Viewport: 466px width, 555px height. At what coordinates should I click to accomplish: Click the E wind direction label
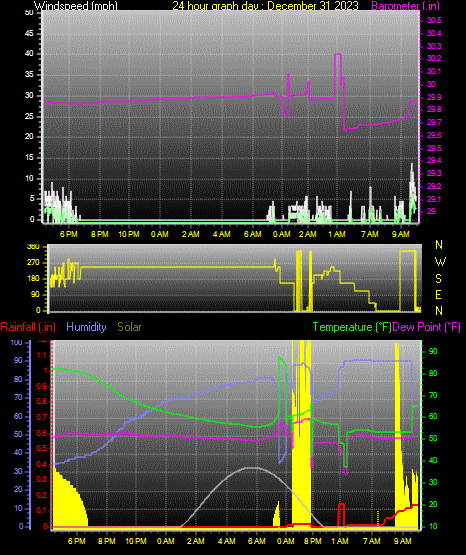pyautogui.click(x=438, y=294)
